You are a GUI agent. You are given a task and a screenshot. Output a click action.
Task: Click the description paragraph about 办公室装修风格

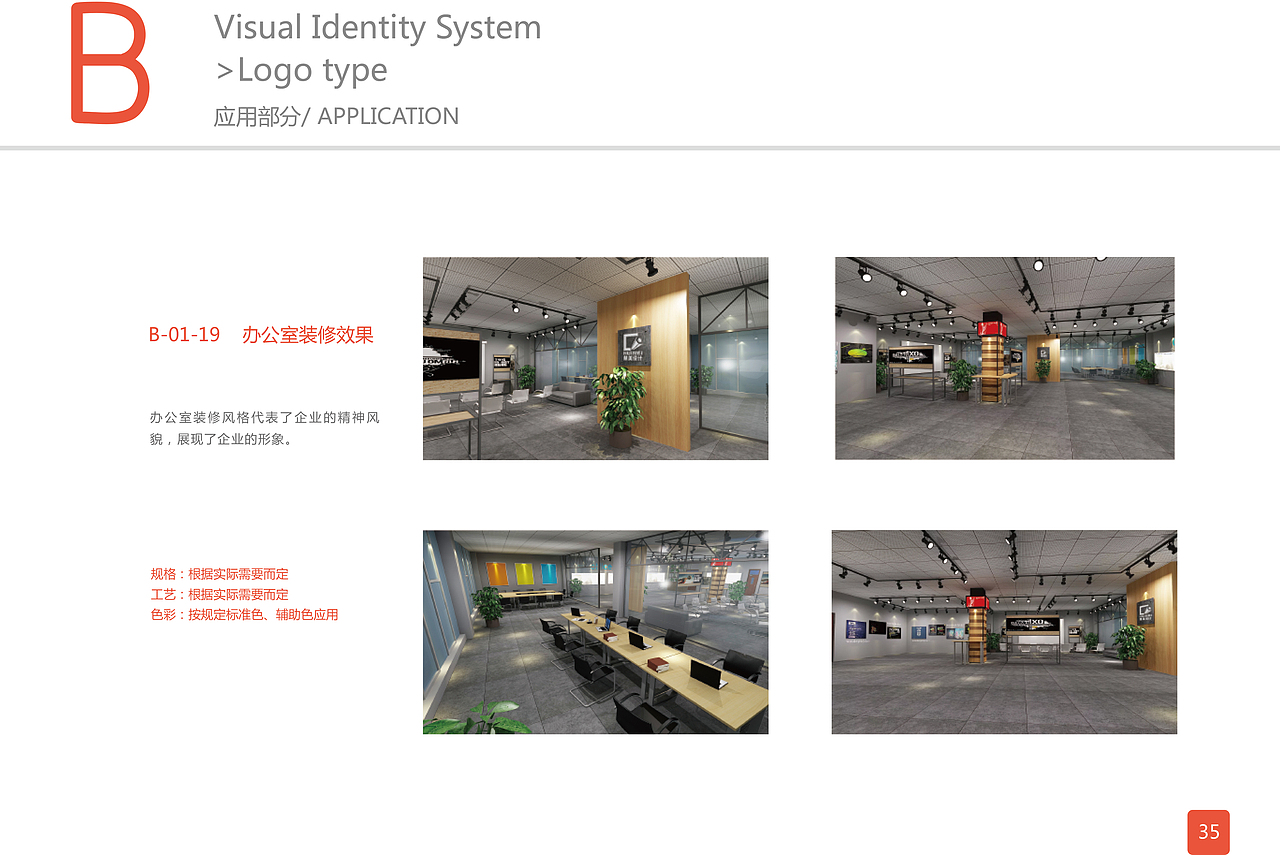click(x=265, y=428)
